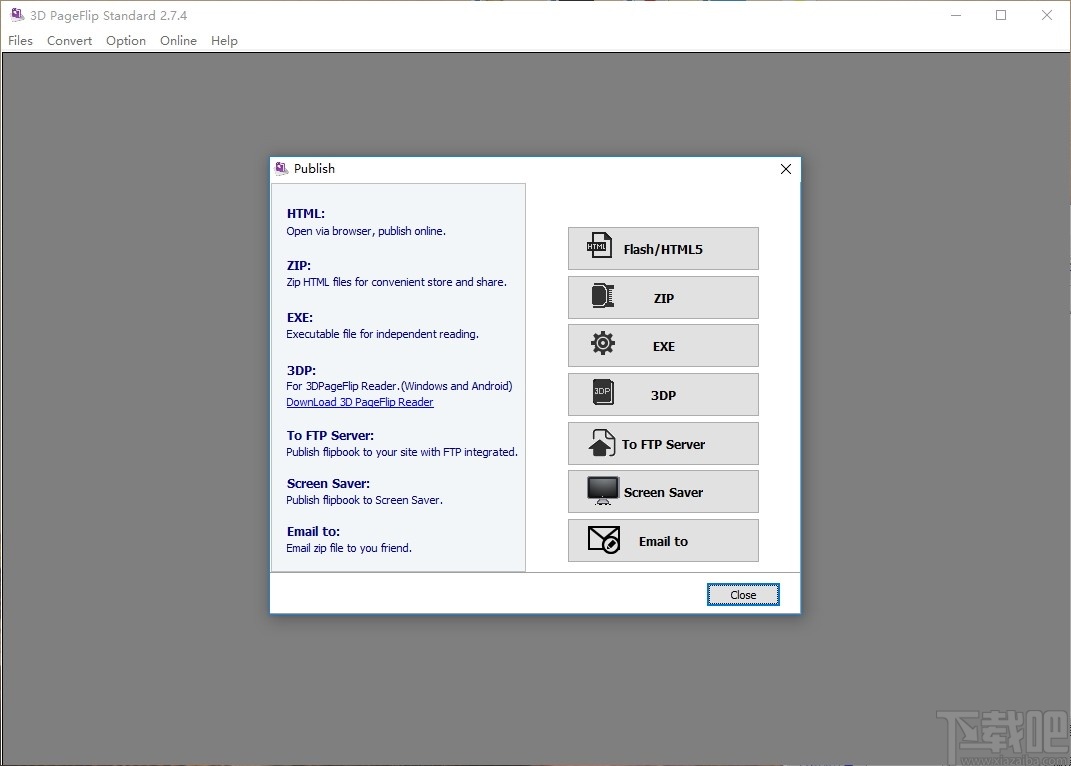Click the ZIP archive icon
Viewport: 1071px width, 766px height.
point(602,296)
